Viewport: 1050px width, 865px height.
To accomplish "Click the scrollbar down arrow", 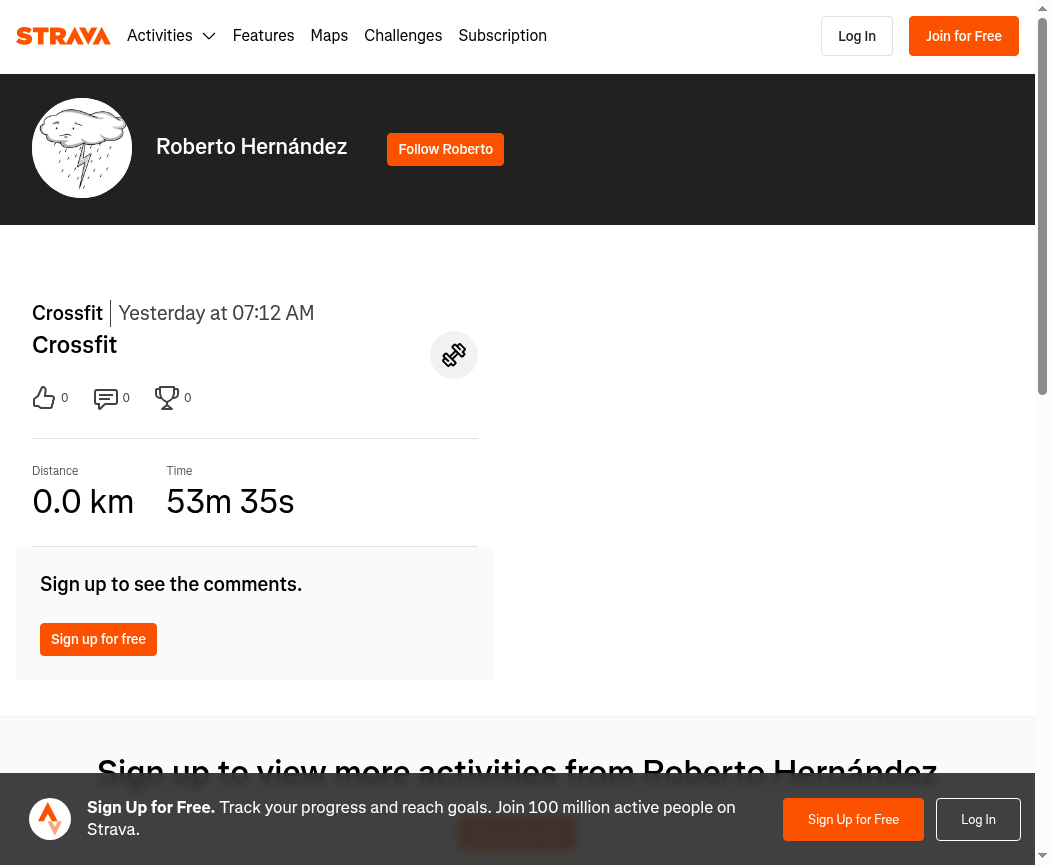I will coord(1043,856).
